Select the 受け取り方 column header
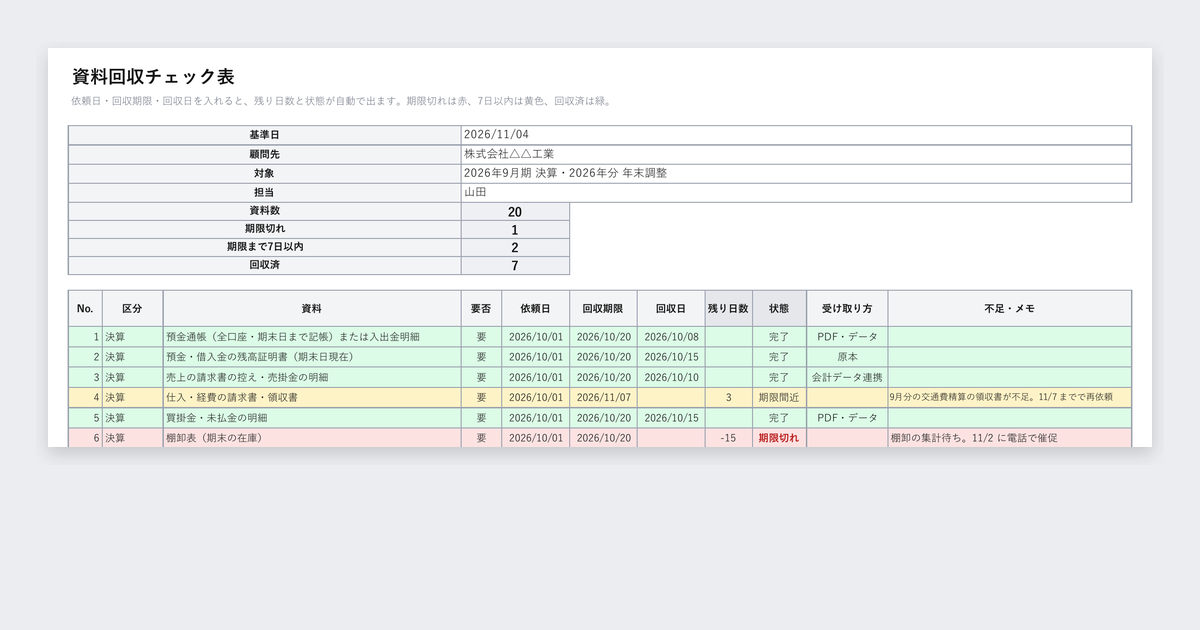 click(x=847, y=309)
